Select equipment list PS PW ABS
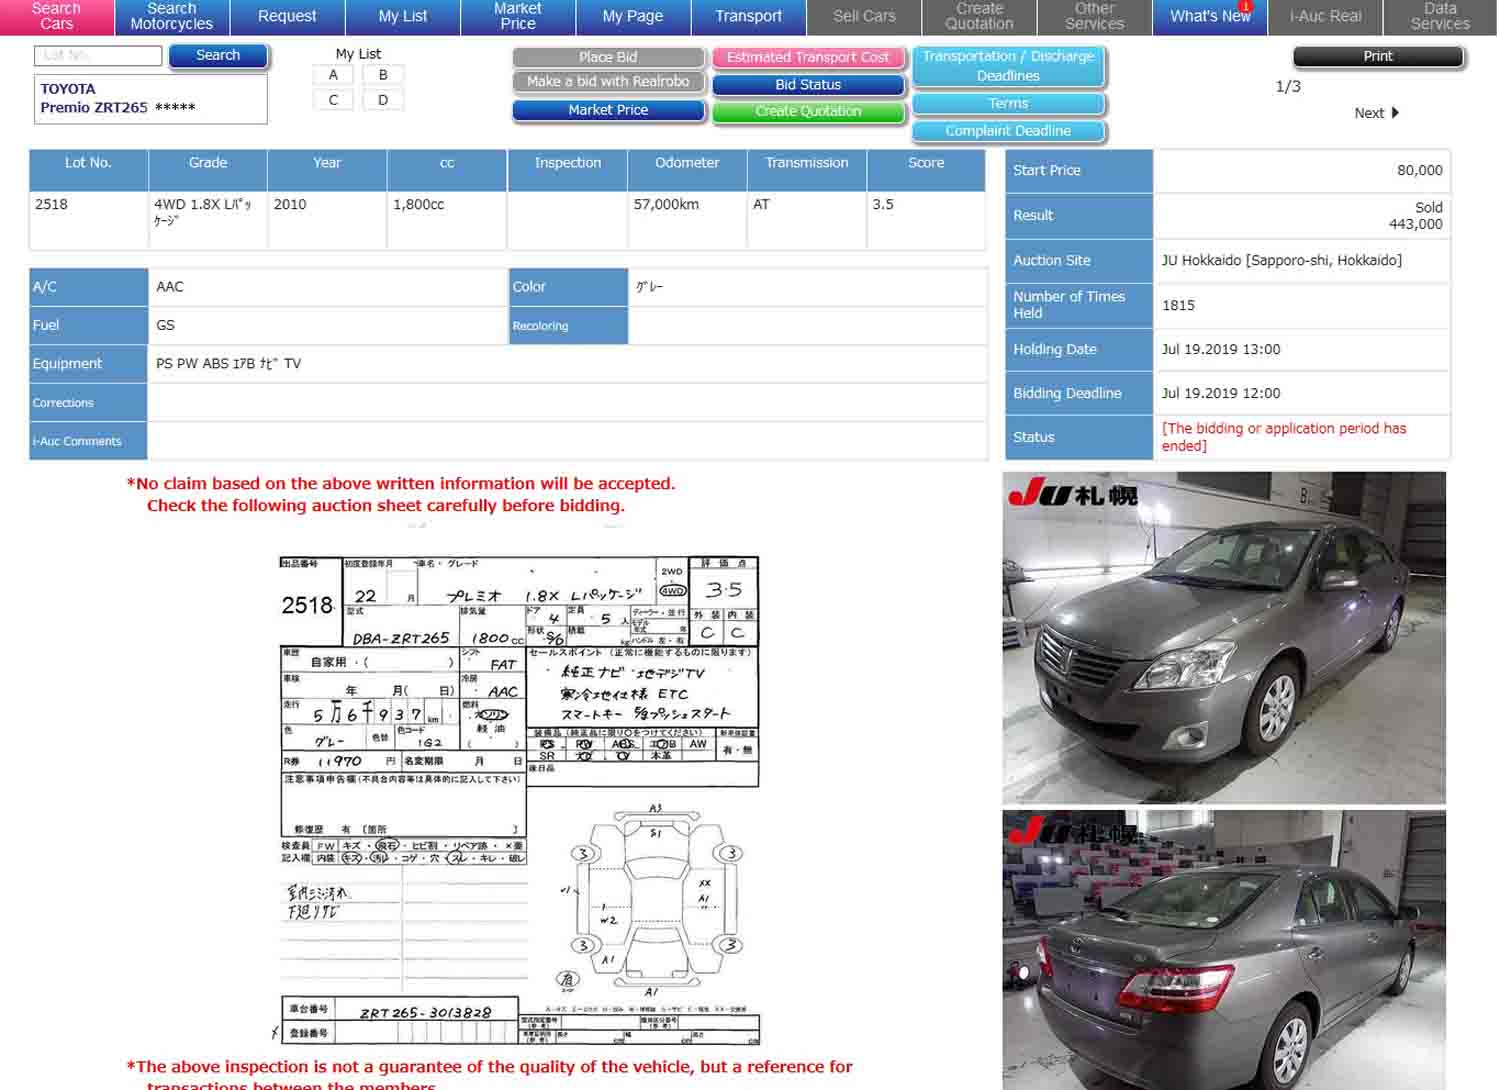The width and height of the screenshot is (1500, 1090). (228, 364)
